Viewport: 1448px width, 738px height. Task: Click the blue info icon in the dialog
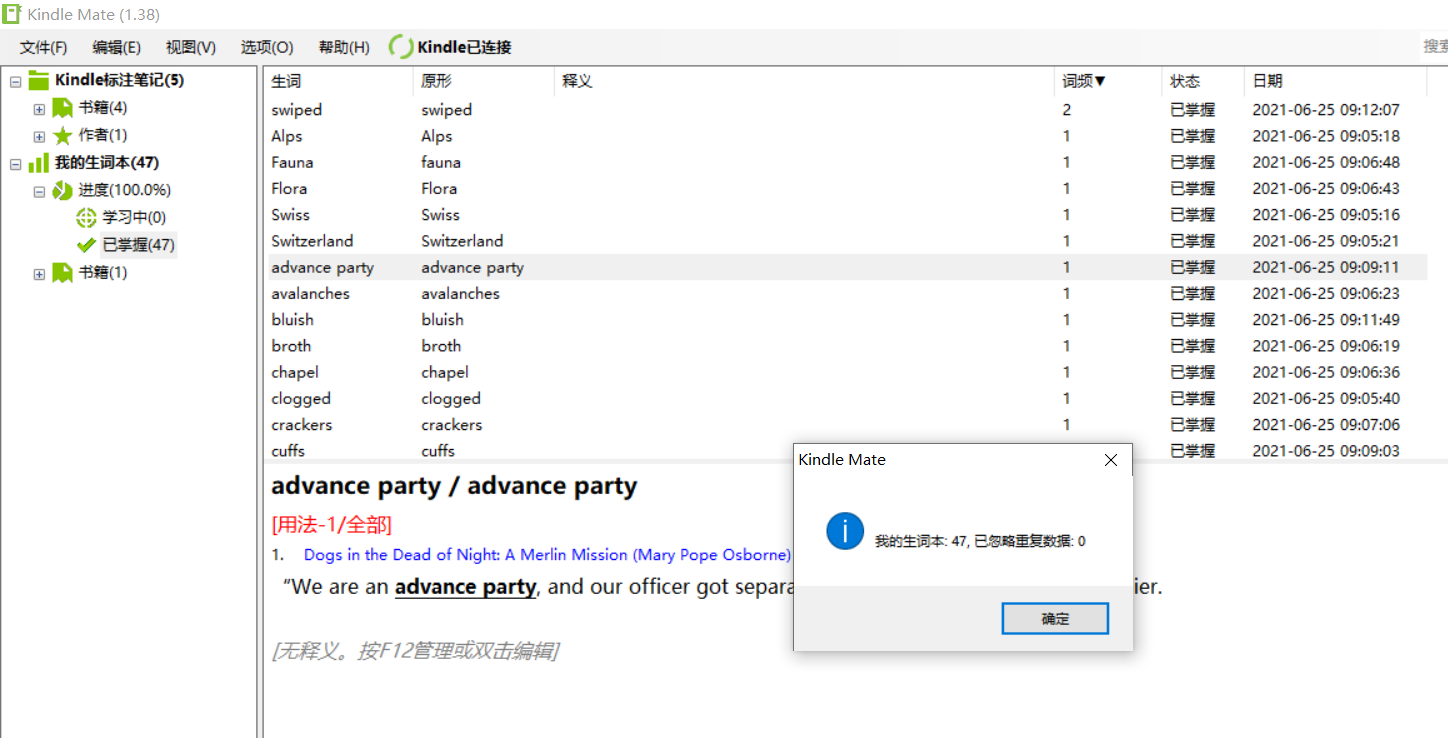point(845,531)
